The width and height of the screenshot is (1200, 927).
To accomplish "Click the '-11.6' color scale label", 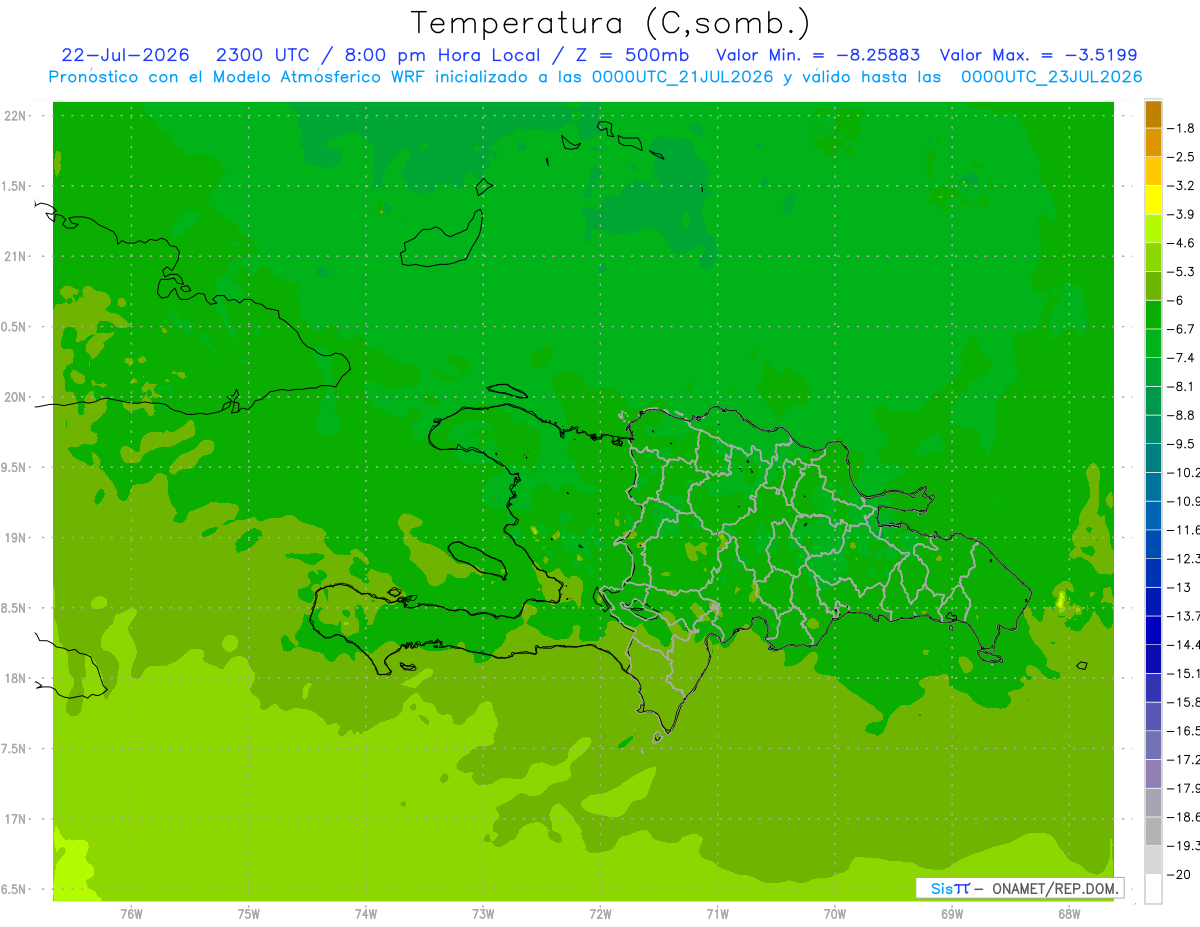I will click(1185, 530).
